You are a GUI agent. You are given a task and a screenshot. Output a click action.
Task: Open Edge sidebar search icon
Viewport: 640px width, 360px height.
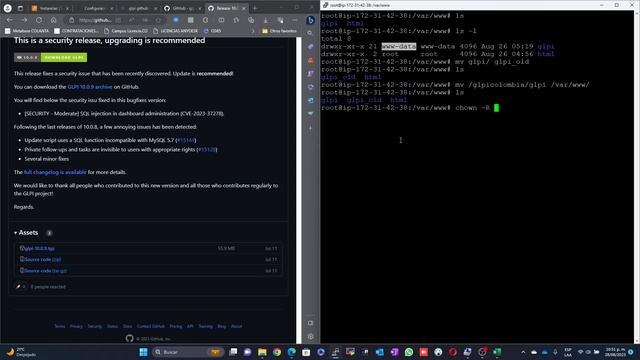310,33
